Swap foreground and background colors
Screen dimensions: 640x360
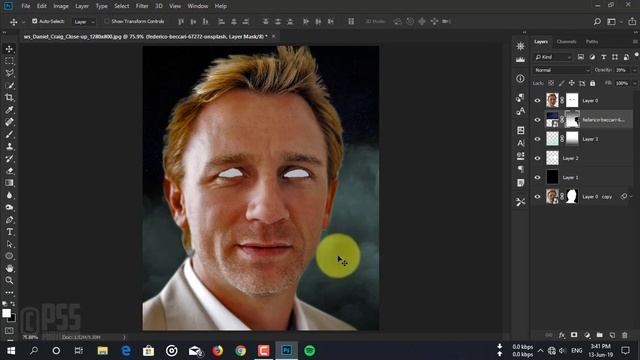coord(13,304)
